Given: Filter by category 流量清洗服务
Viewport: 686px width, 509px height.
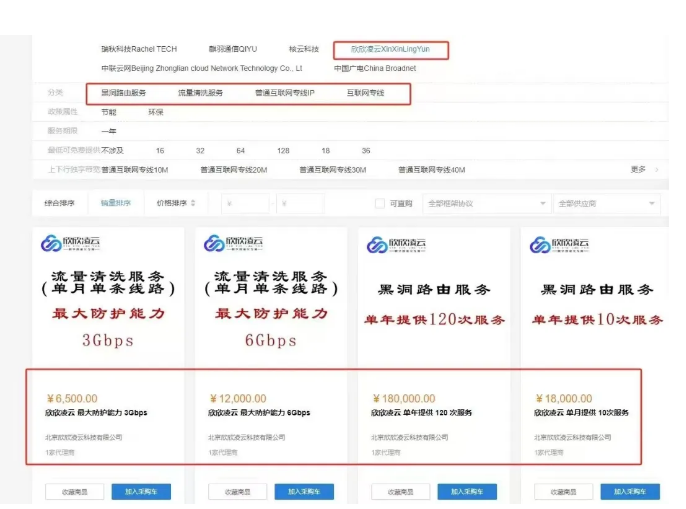Looking at the screenshot, I should [200, 93].
